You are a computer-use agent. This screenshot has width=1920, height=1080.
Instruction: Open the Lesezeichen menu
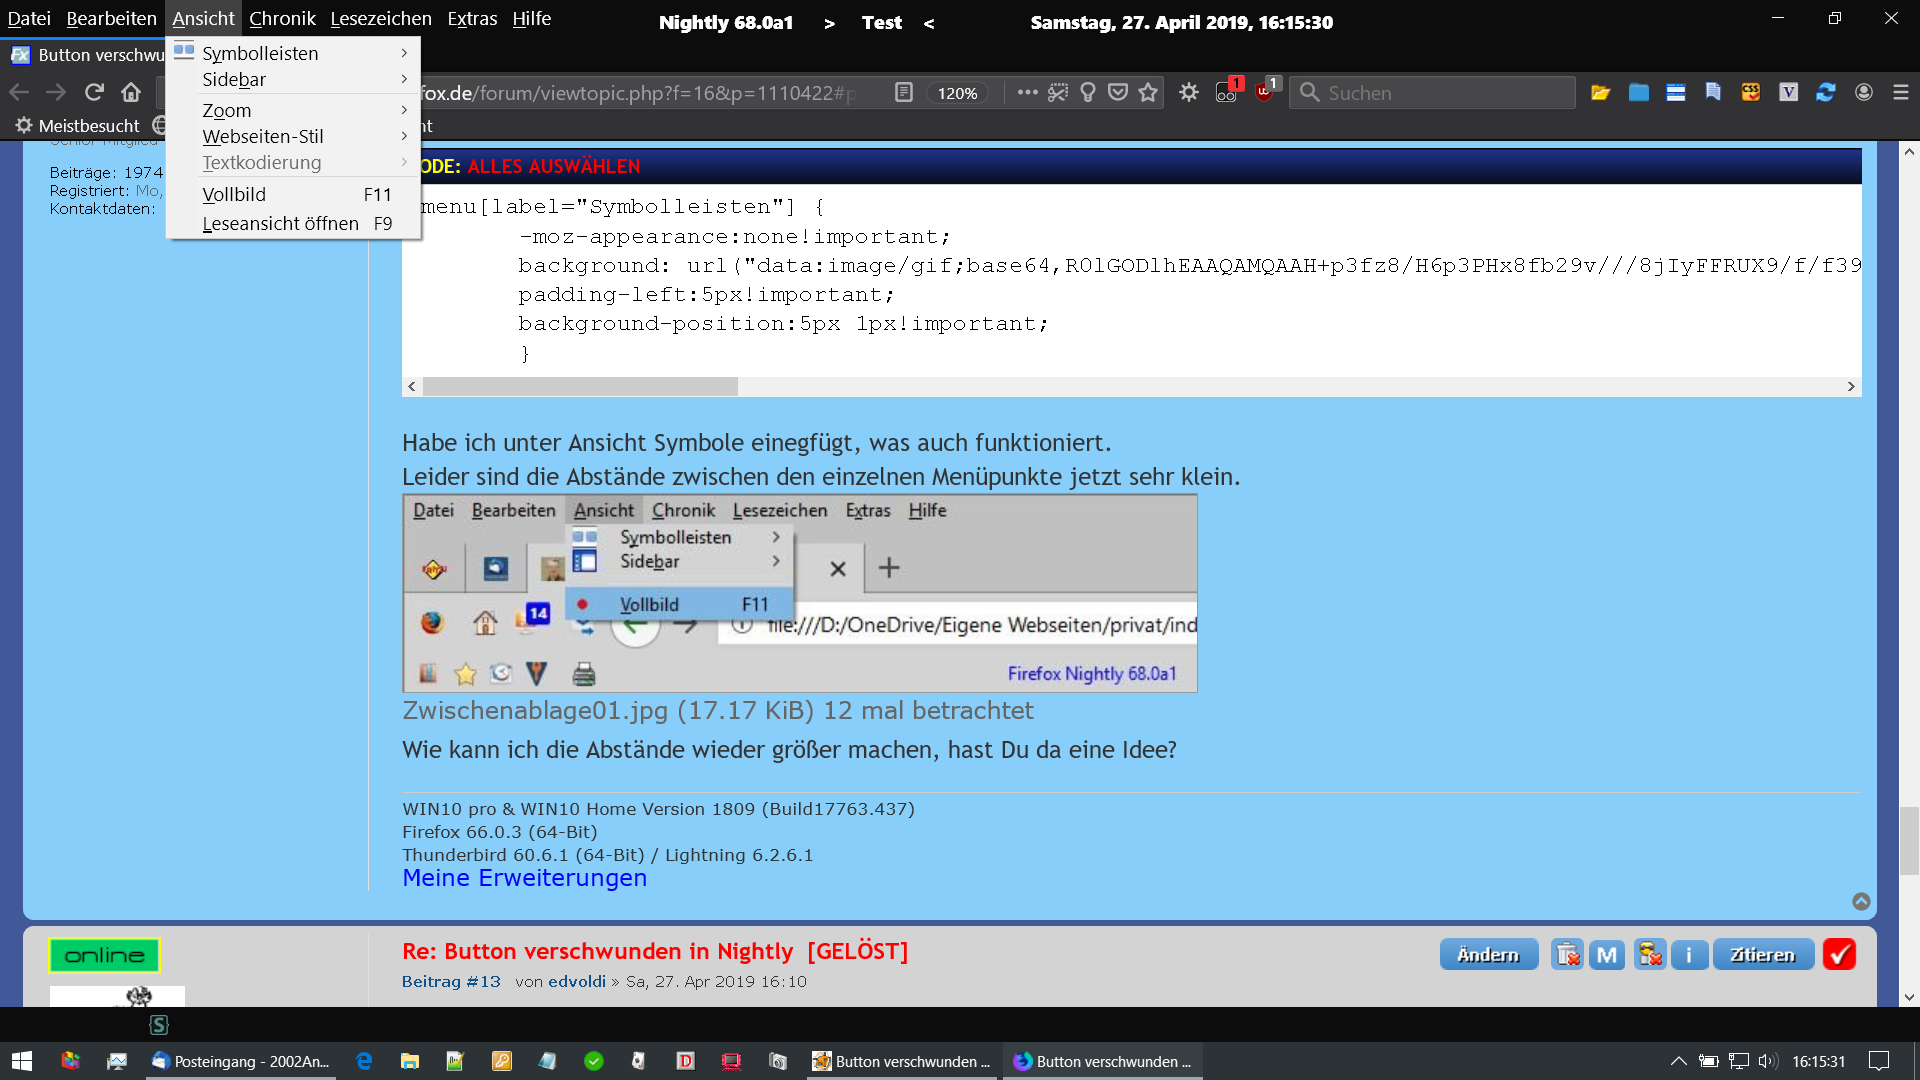pyautogui.click(x=380, y=18)
